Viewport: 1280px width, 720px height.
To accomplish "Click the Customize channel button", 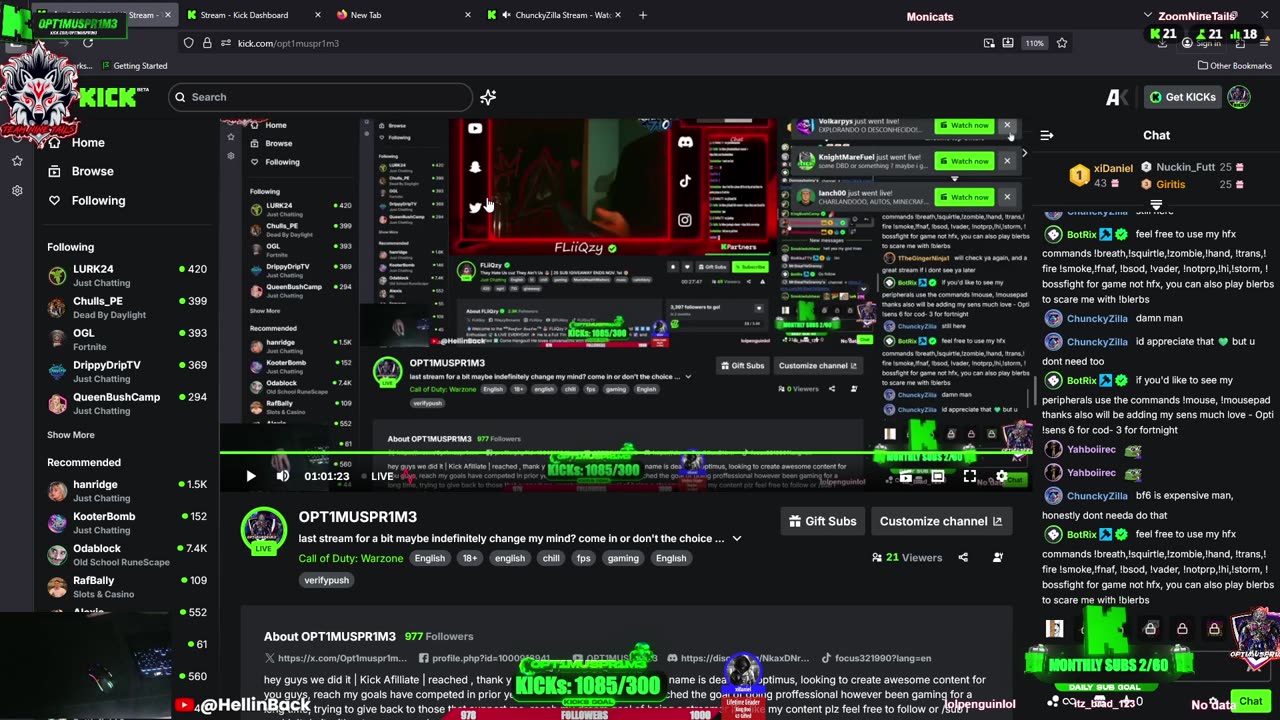I will pyautogui.click(x=940, y=521).
